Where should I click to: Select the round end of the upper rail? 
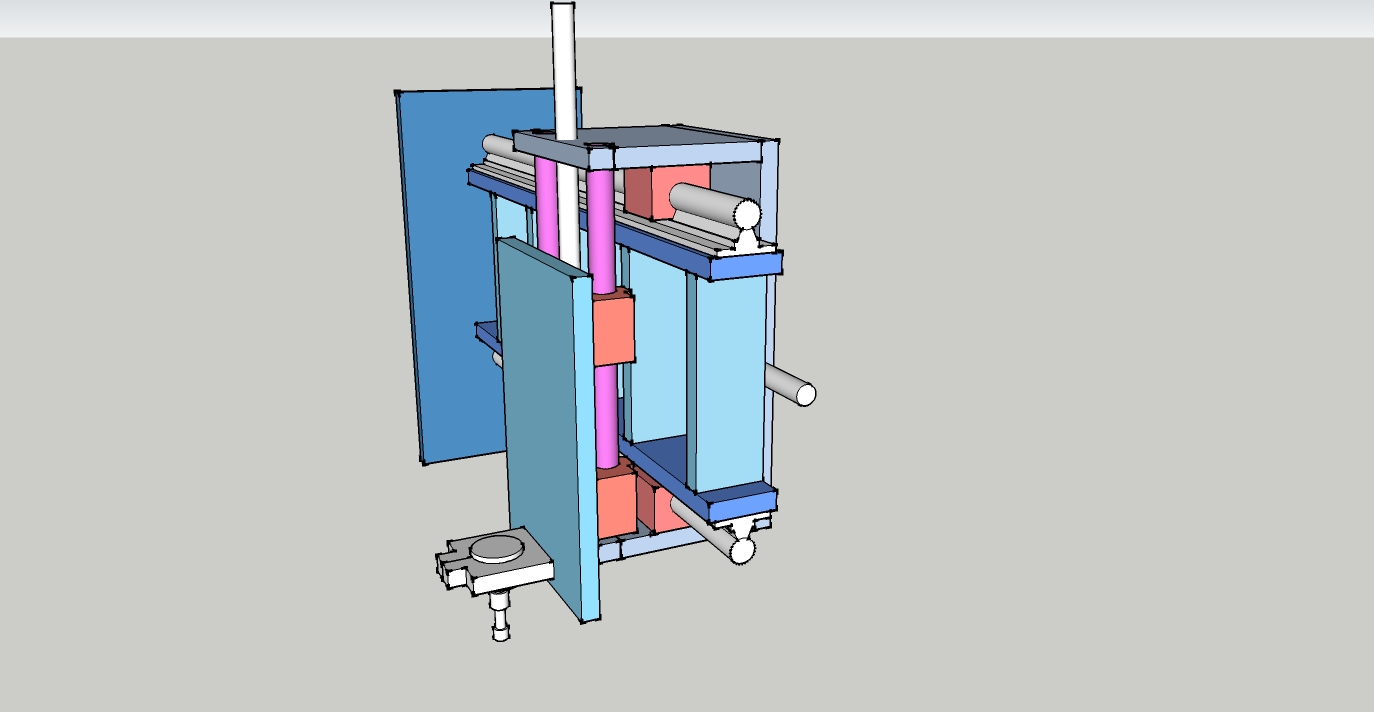(x=745, y=215)
